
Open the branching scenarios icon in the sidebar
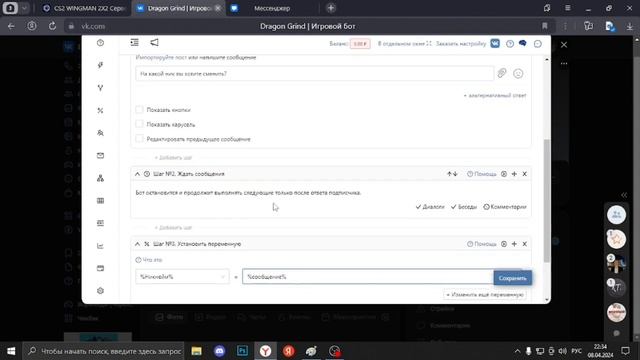[100, 88]
